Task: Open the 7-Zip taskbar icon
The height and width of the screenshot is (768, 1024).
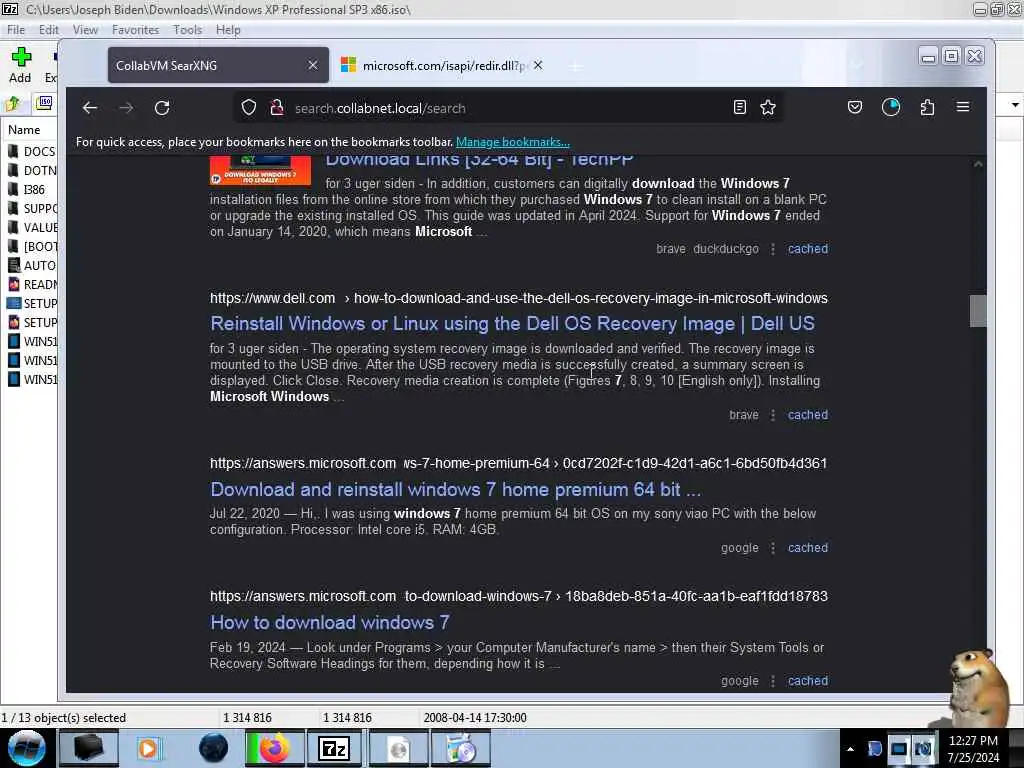Action: point(334,748)
